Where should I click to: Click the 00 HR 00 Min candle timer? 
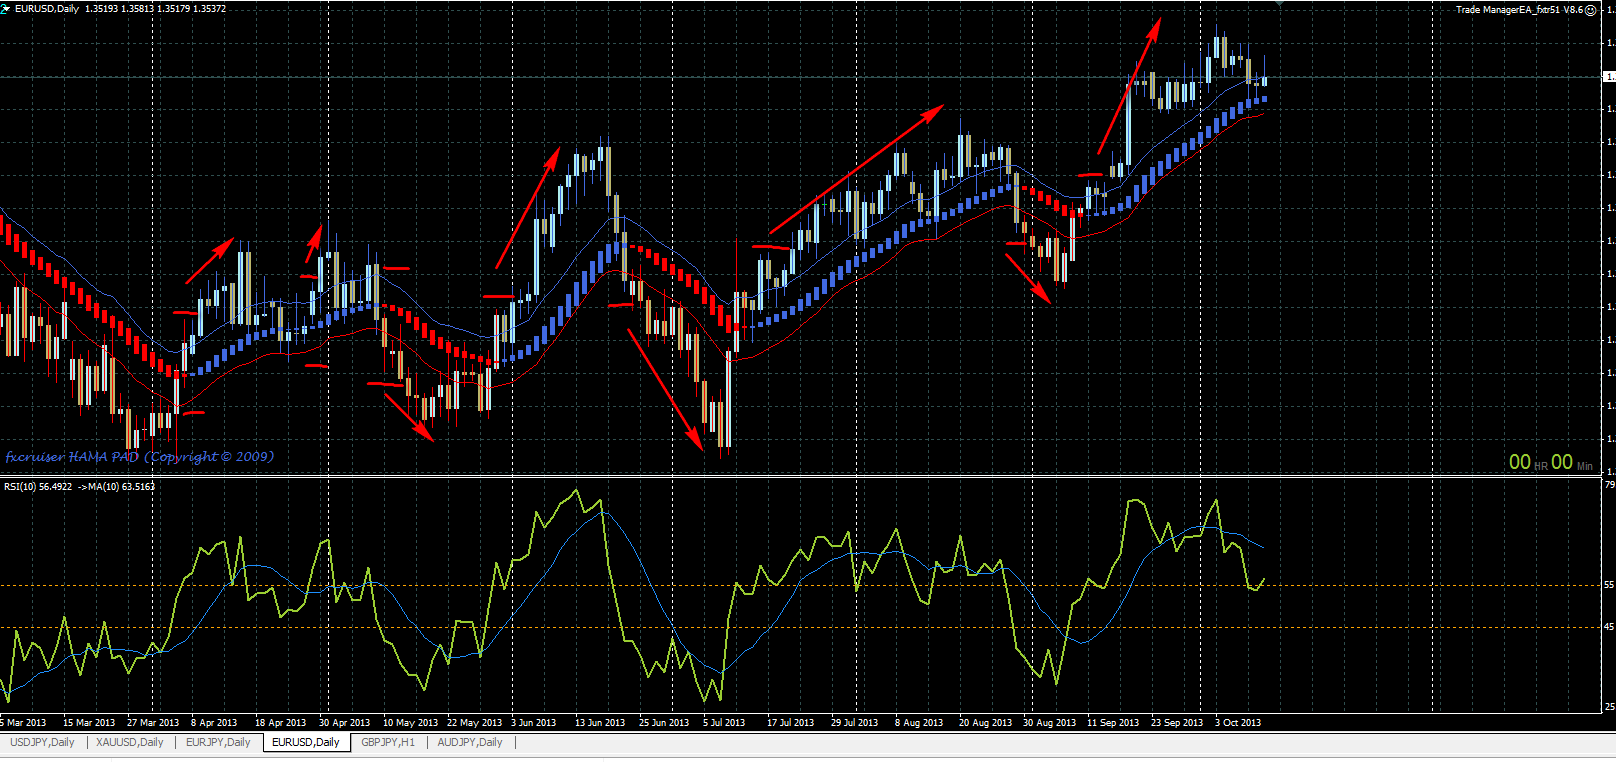pos(1550,462)
